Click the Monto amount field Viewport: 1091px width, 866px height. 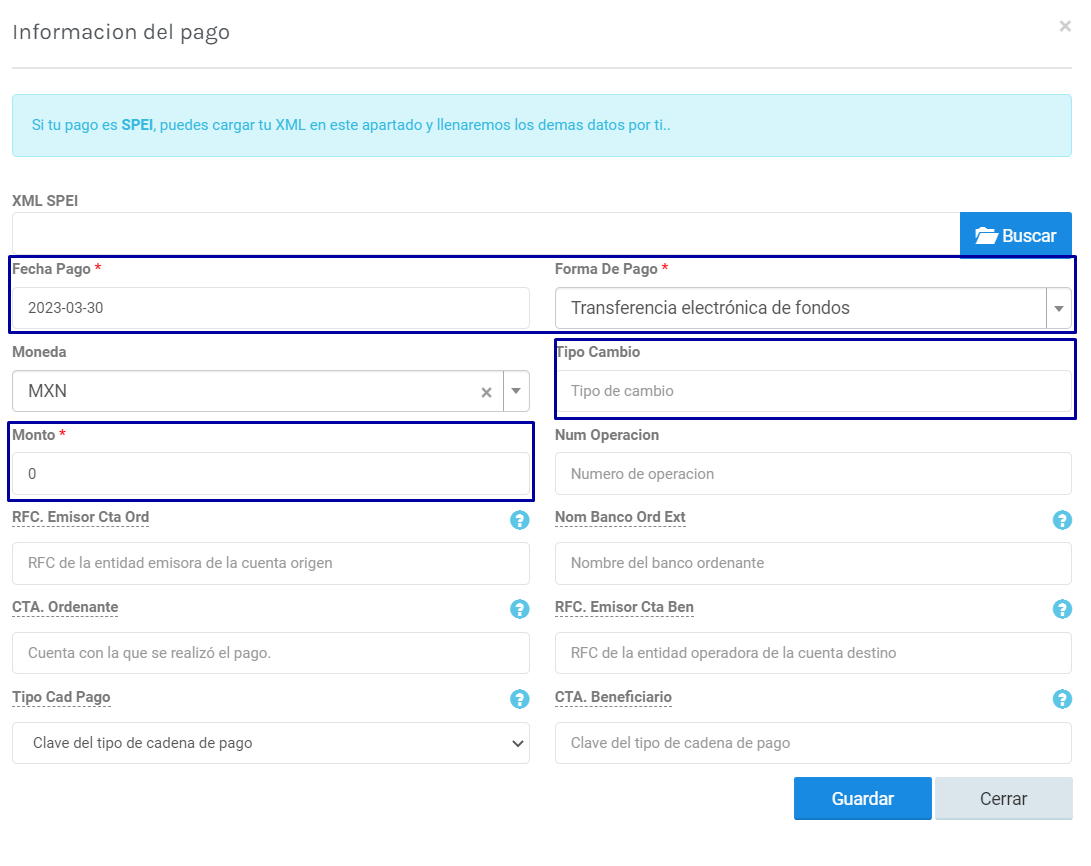[x=270, y=474]
